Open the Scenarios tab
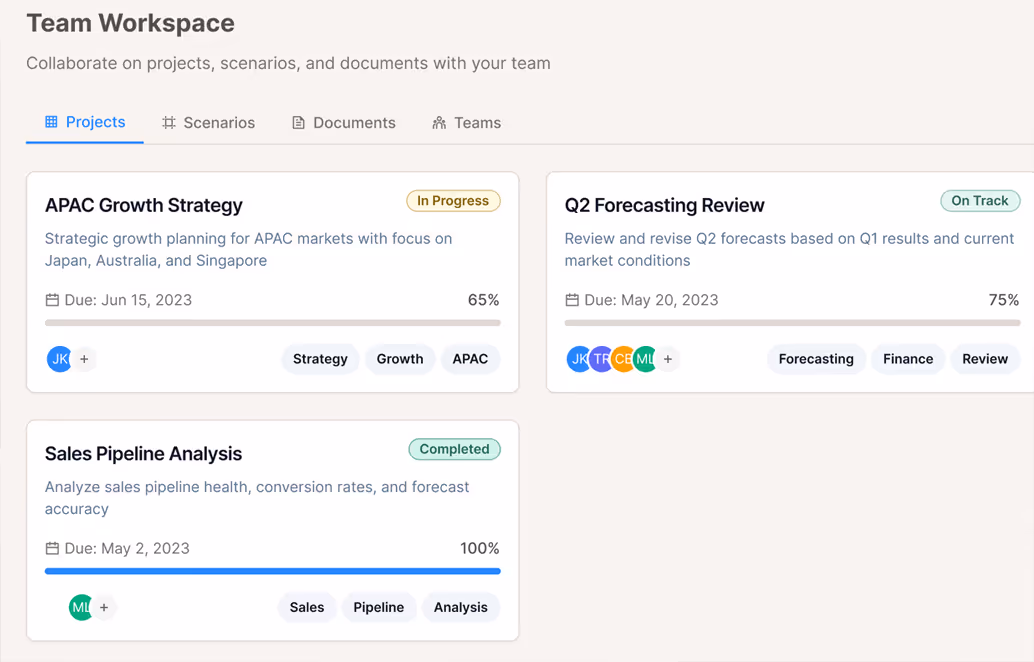The image size is (1034, 662). (x=208, y=123)
